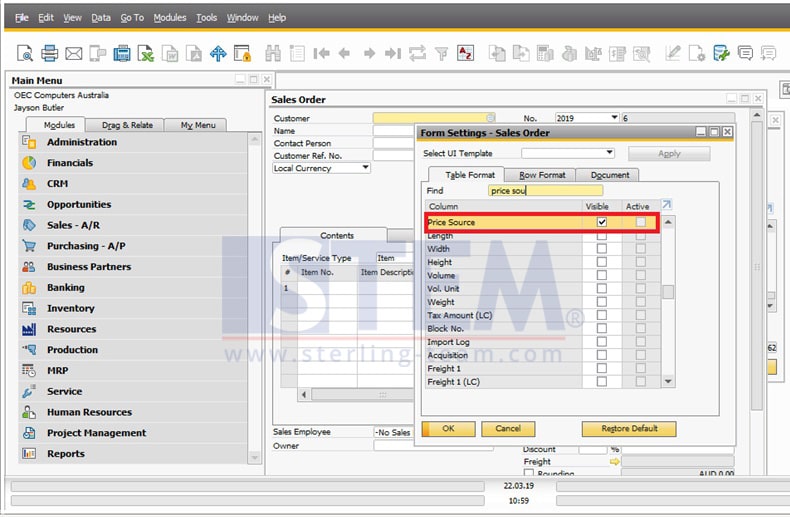
Task: Click the column list scrollbar thumb
Action: click(x=668, y=292)
